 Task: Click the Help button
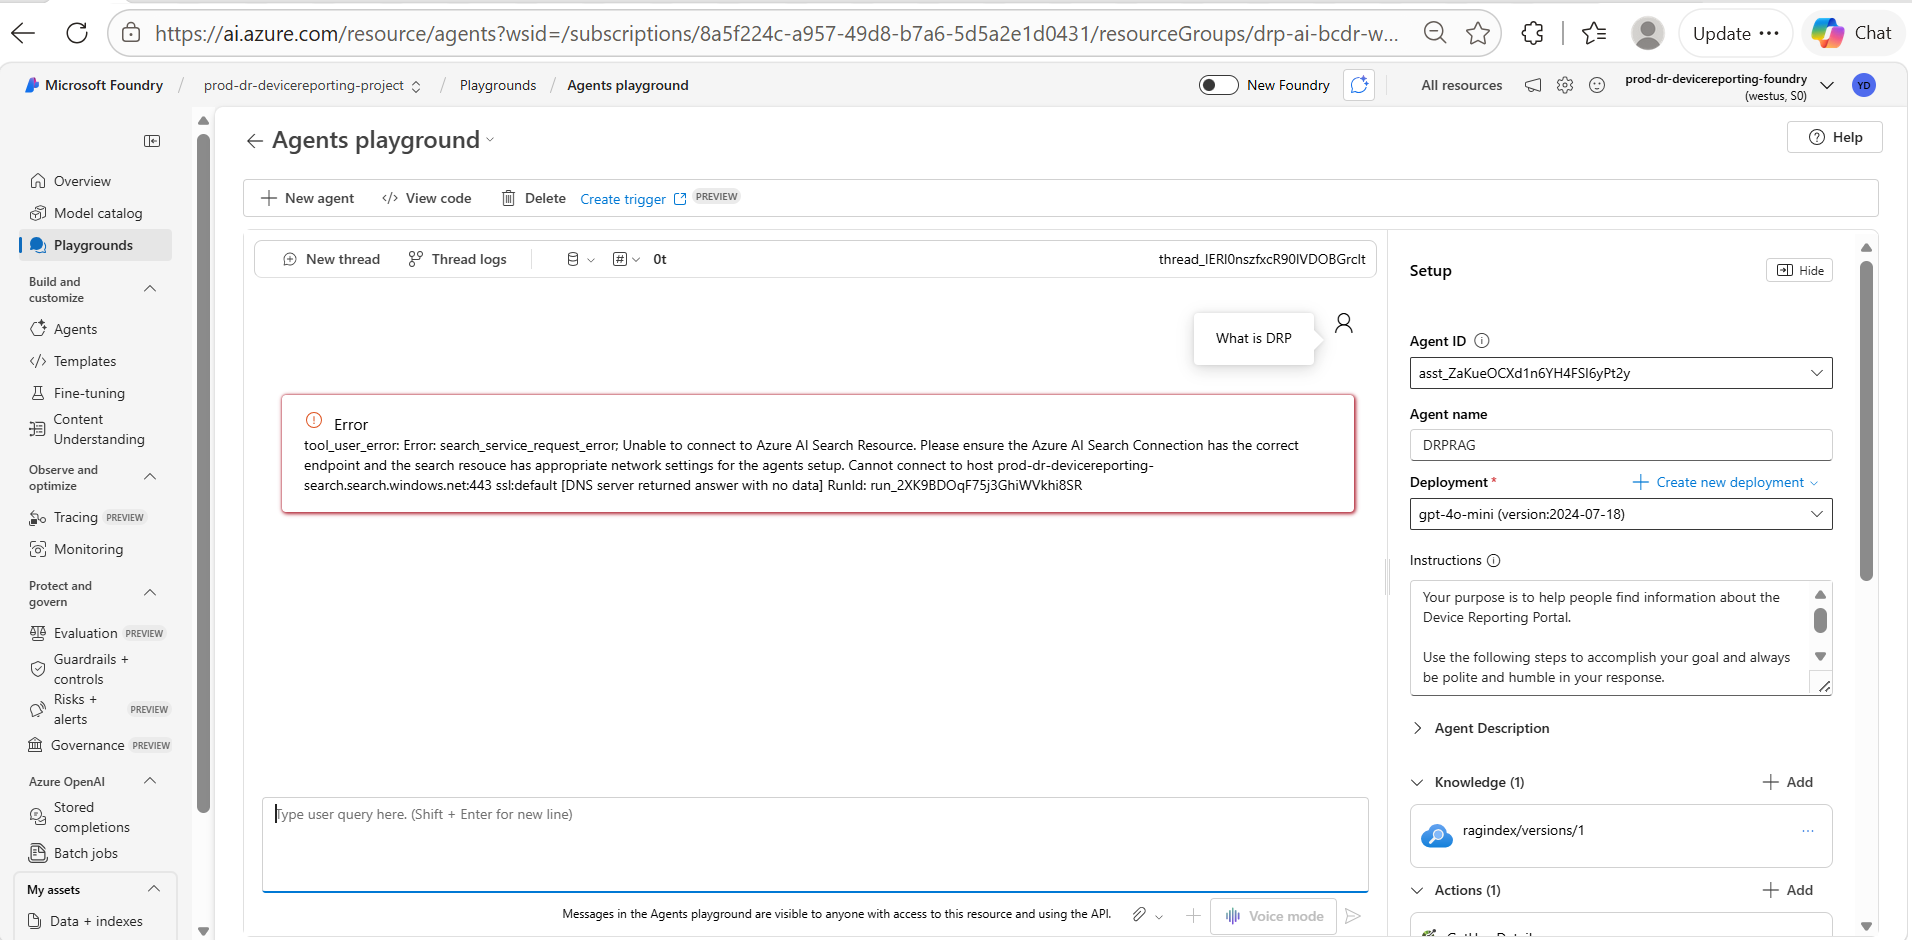pos(1834,137)
